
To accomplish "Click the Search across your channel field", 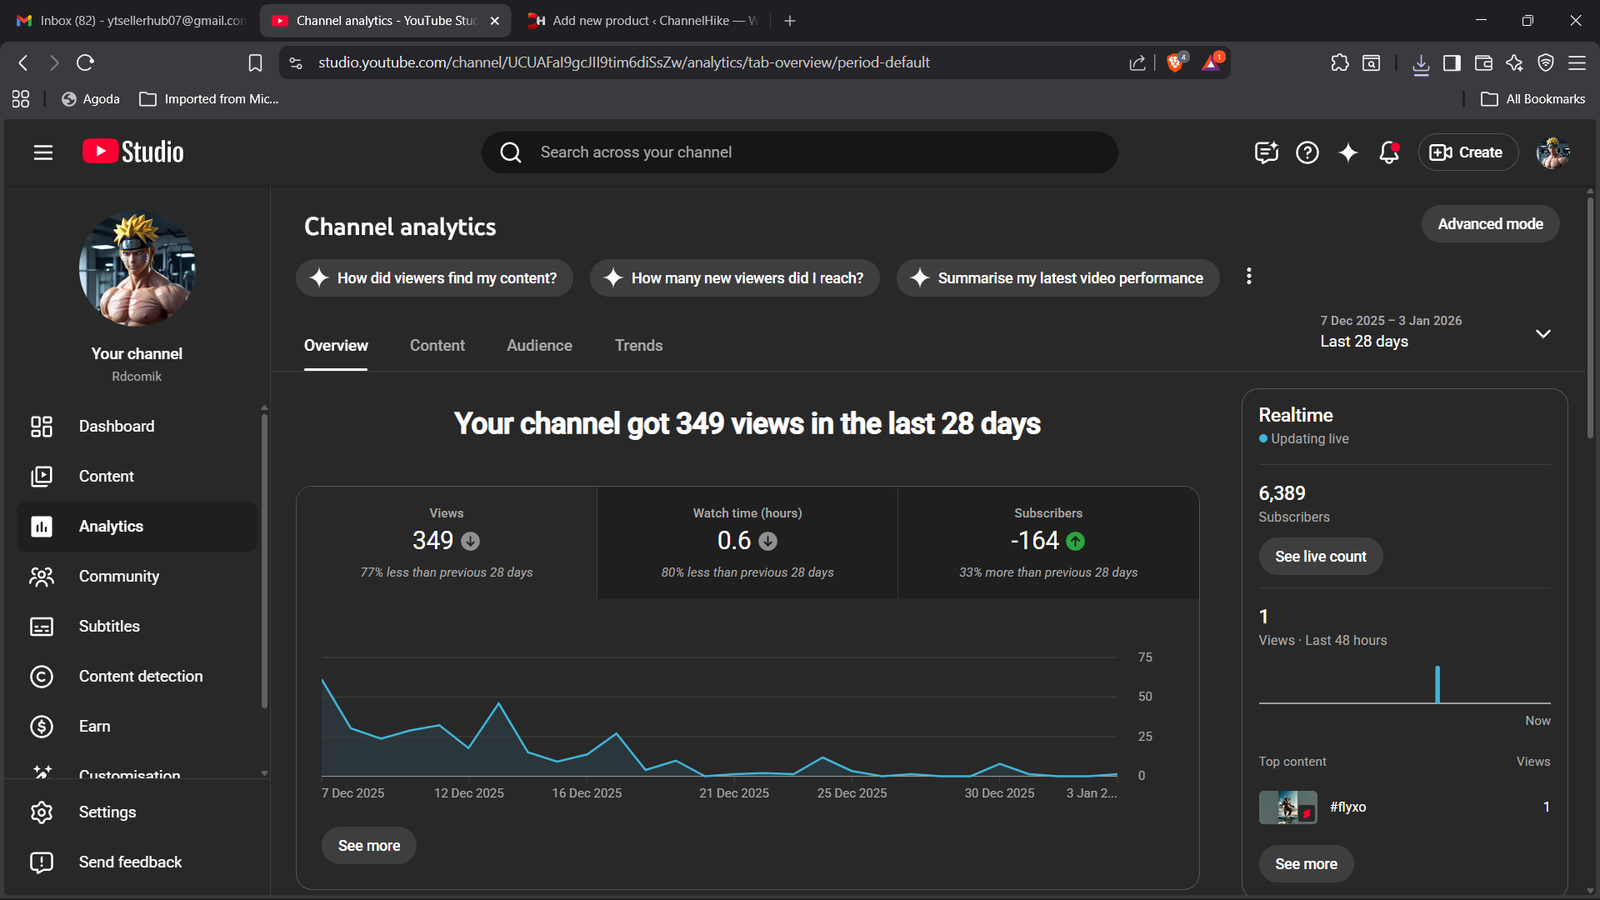I will (x=800, y=152).
